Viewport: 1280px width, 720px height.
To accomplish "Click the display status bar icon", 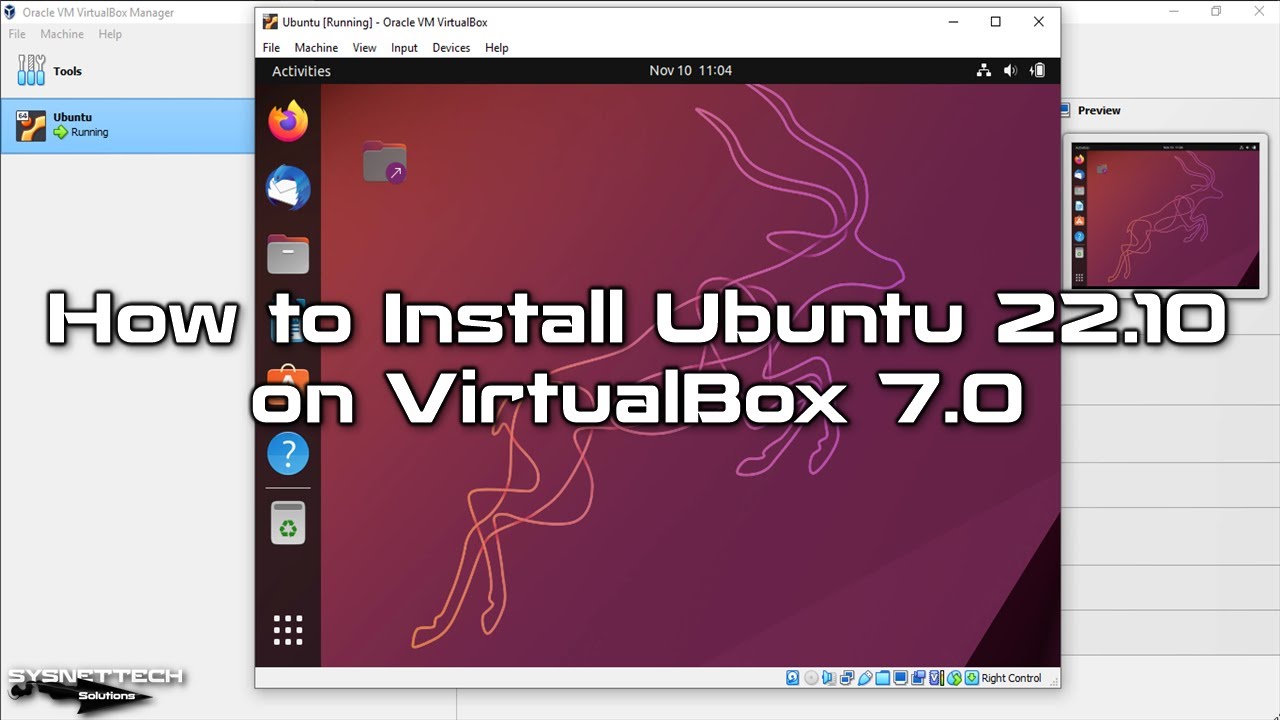I will click(x=900, y=678).
